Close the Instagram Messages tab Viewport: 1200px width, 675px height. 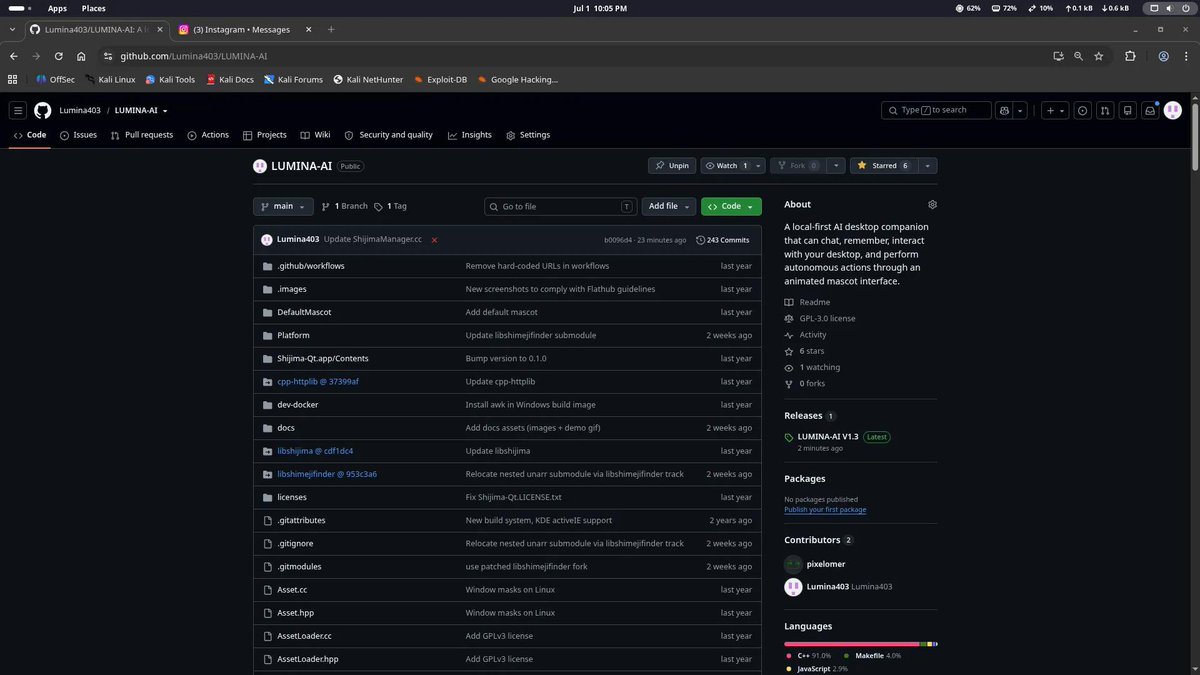[309, 30]
